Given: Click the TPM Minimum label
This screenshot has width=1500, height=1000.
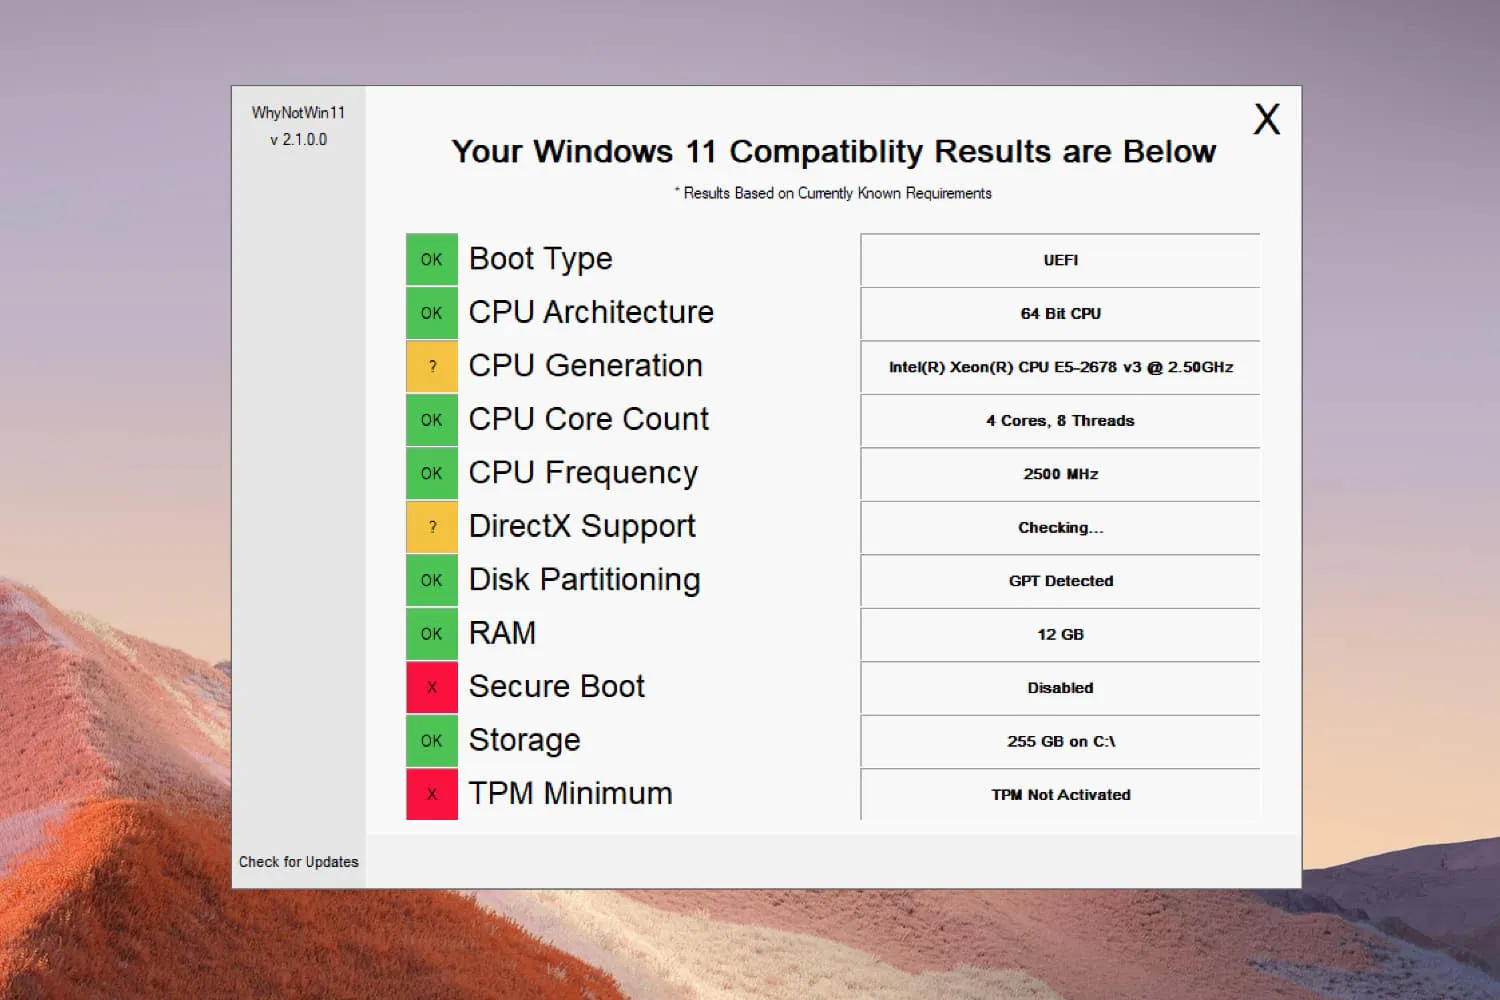Looking at the screenshot, I should coord(571,794).
